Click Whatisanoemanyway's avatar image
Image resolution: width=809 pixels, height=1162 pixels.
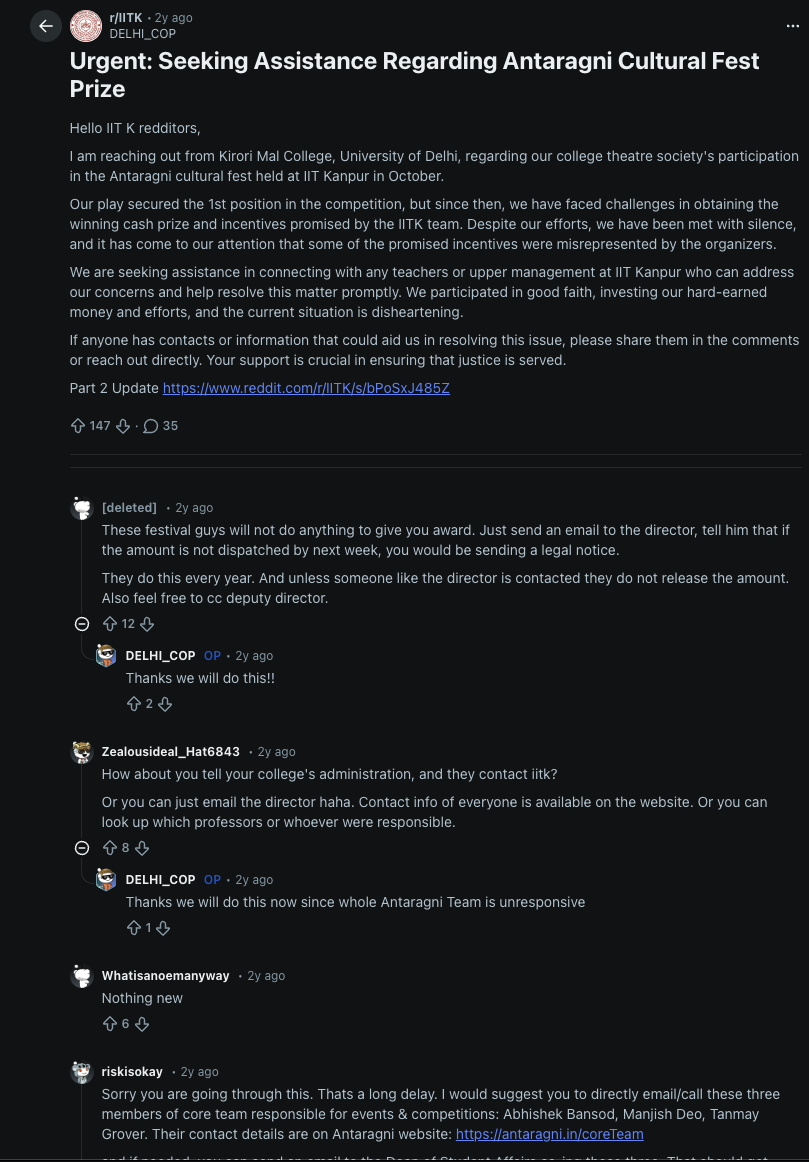[x=82, y=976]
